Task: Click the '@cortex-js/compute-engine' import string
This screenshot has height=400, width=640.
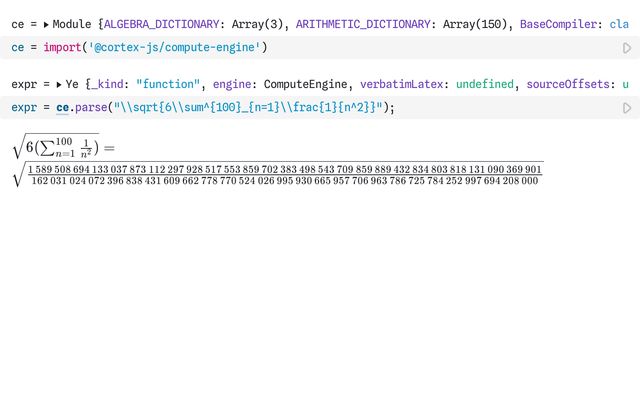Action: pos(174,47)
